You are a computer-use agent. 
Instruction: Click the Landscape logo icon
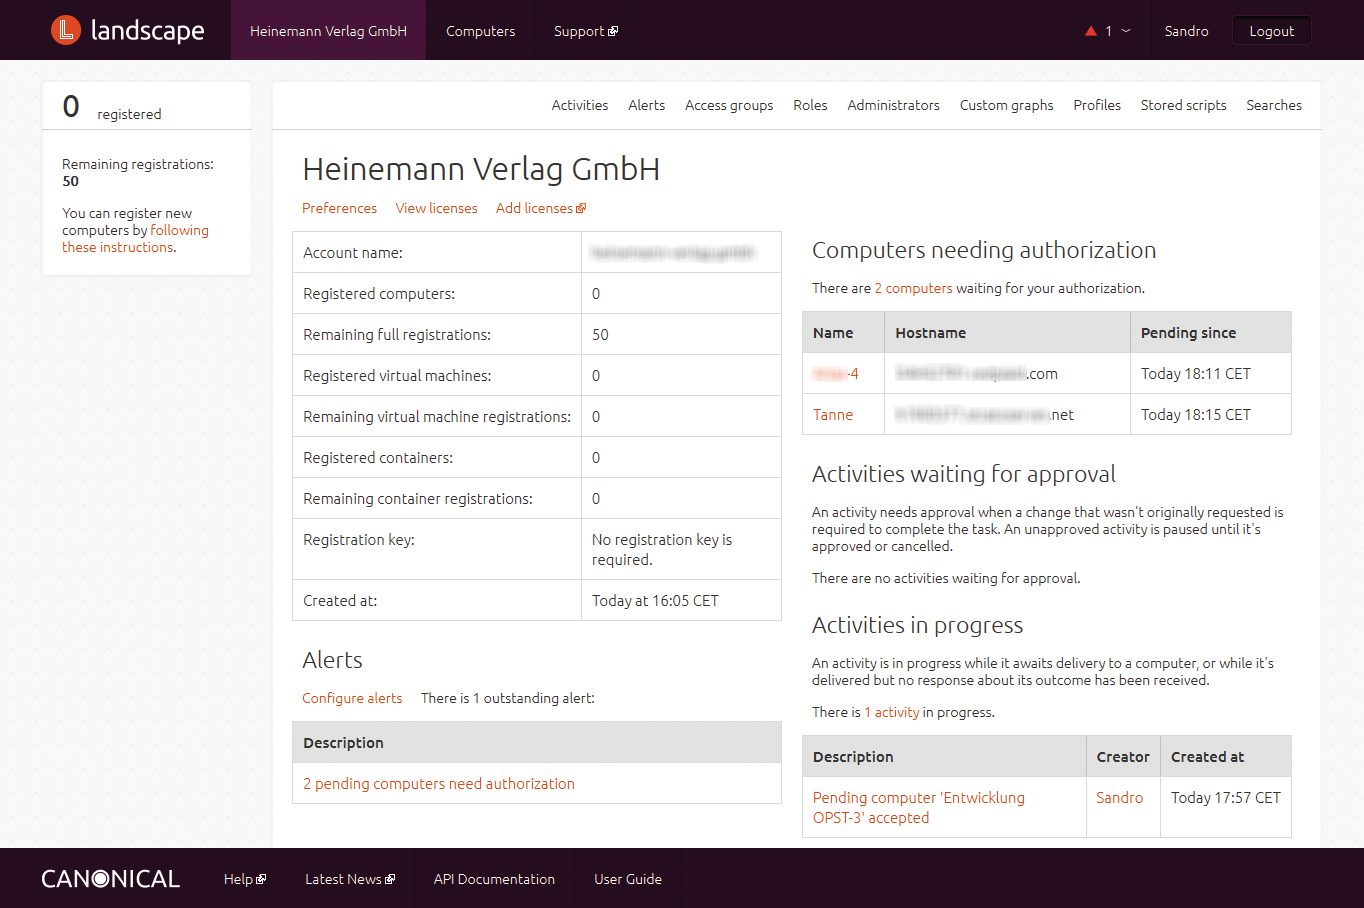64,30
